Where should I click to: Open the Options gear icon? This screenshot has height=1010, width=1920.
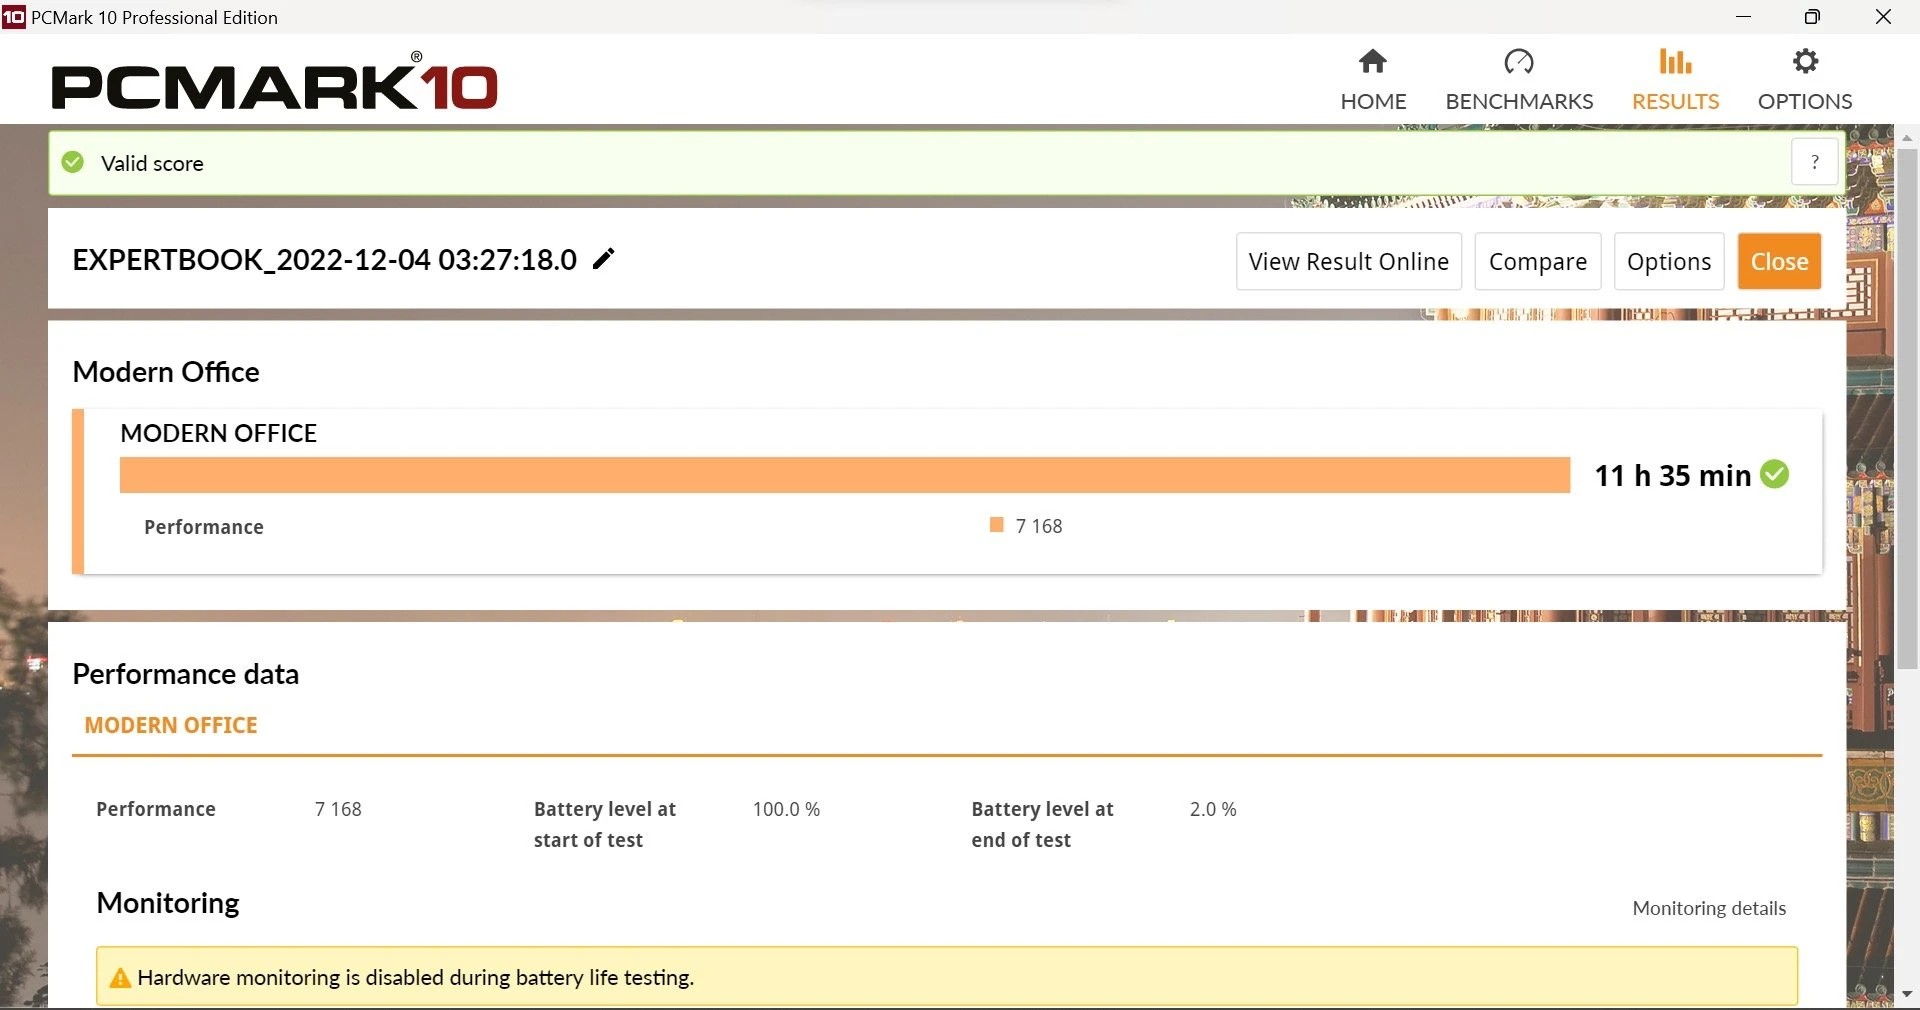tap(1805, 62)
